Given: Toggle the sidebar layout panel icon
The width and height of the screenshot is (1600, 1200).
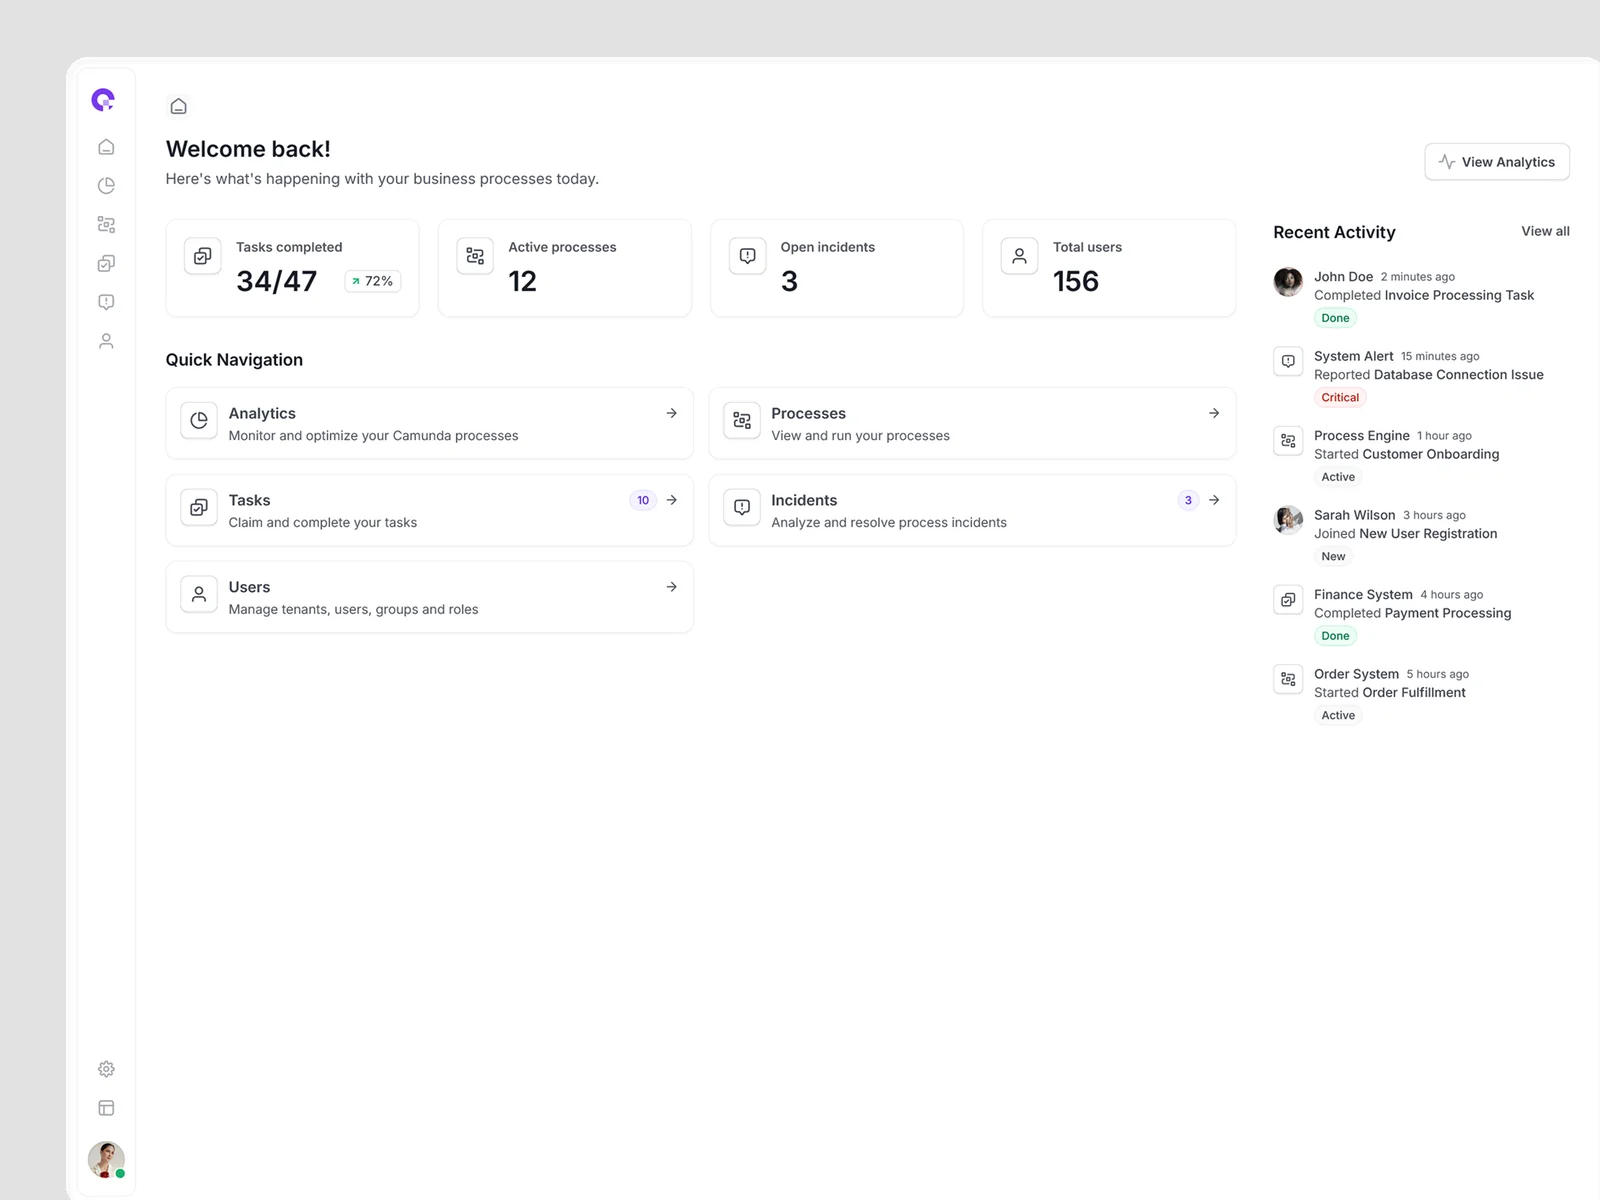Looking at the screenshot, I should tap(106, 1108).
